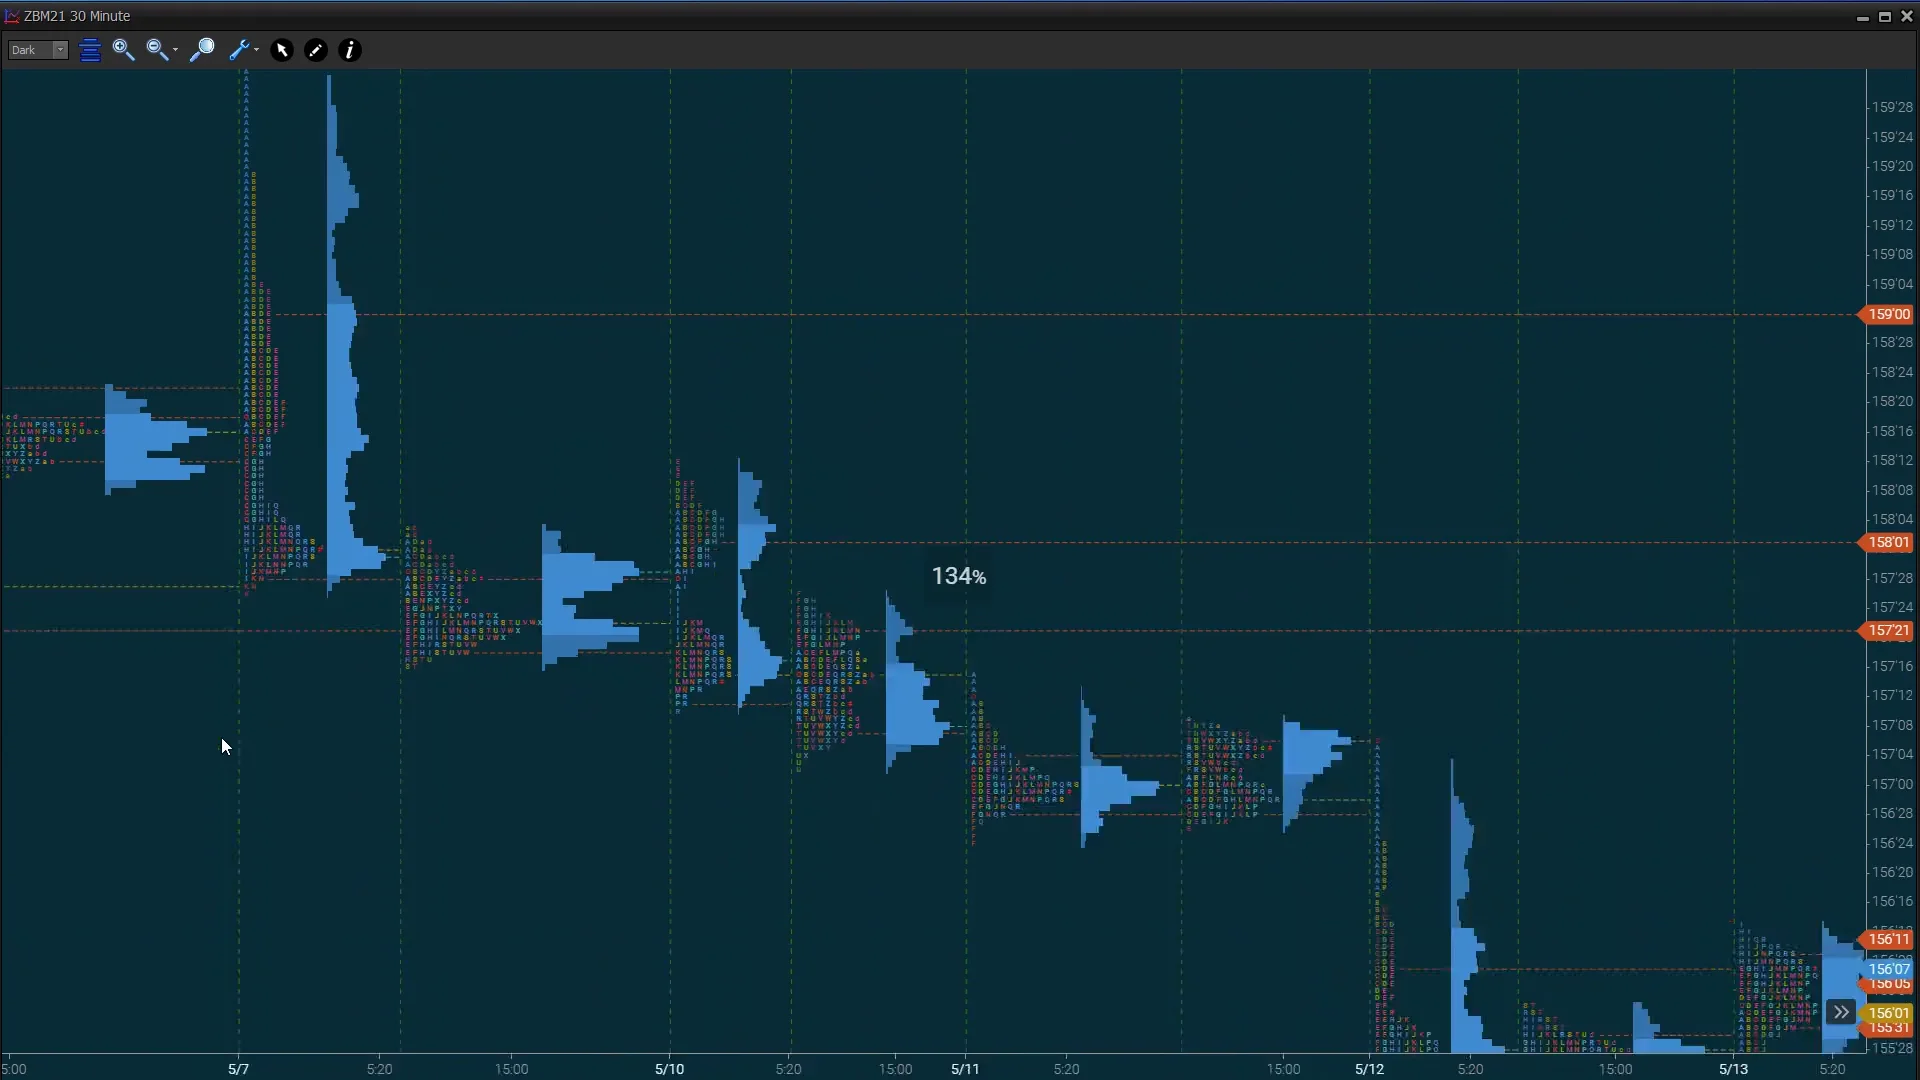Click the 5/12 date marker on axis
Viewport: 1920px width, 1080px height.
[x=1369, y=1069]
